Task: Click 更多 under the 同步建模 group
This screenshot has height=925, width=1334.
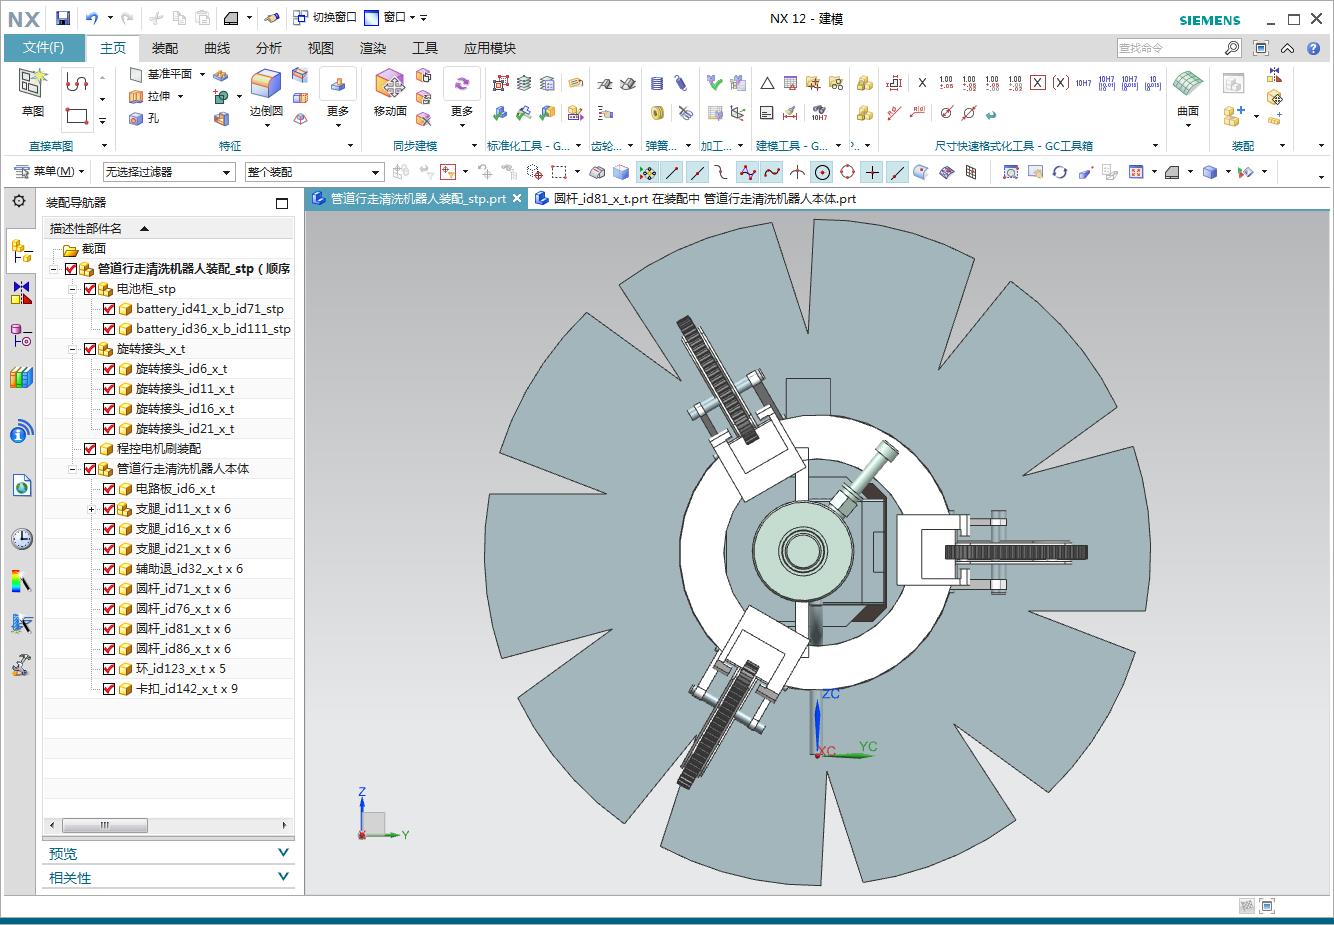Action: [461, 98]
